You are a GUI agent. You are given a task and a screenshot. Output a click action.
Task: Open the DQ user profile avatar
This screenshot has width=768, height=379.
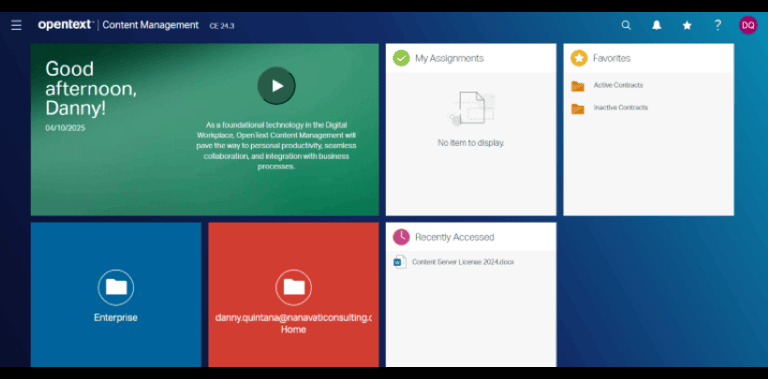(748, 25)
